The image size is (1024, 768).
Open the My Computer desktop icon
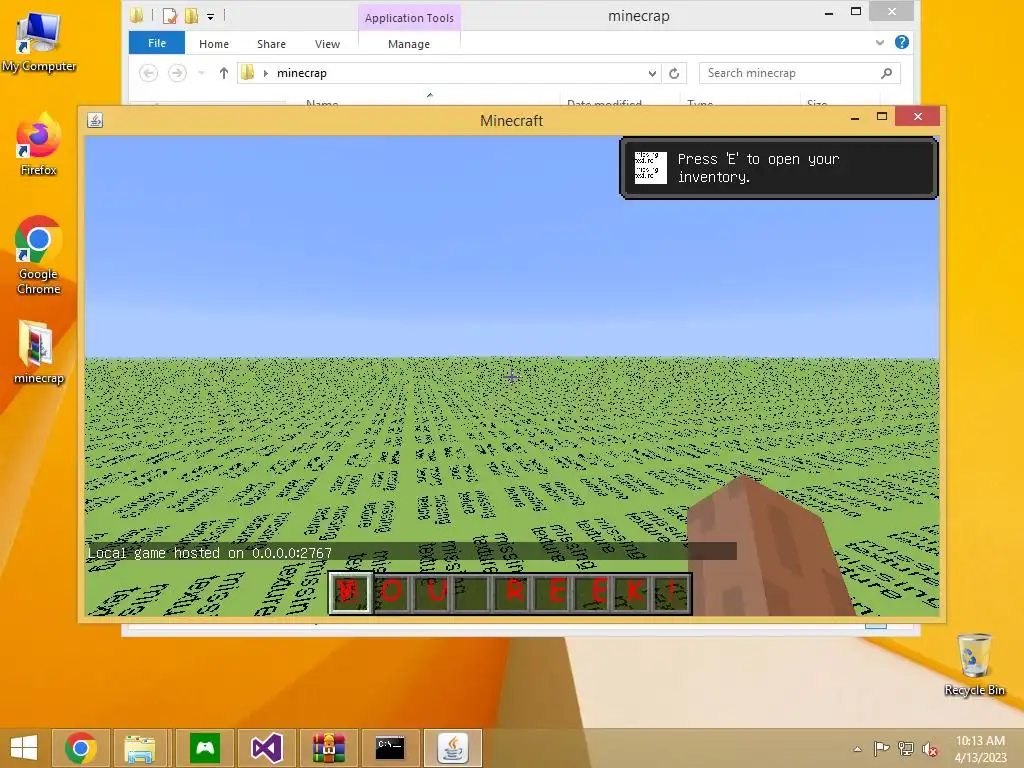pyautogui.click(x=39, y=42)
